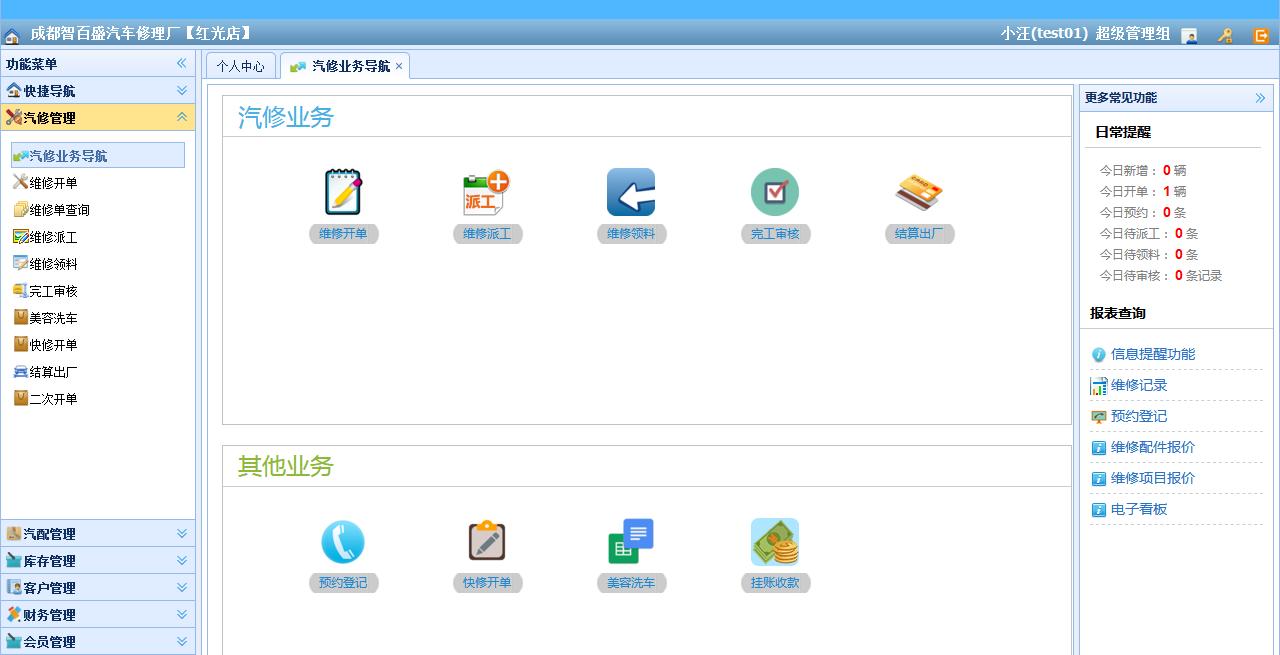The width and height of the screenshot is (1280, 655).
Task: Expand the 财务管理 section
Action: point(182,614)
